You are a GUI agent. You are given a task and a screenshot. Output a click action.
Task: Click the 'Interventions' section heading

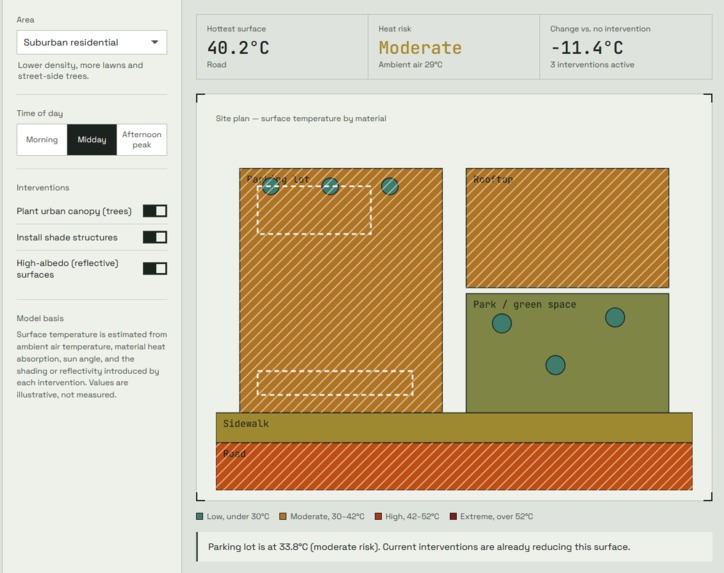43,187
